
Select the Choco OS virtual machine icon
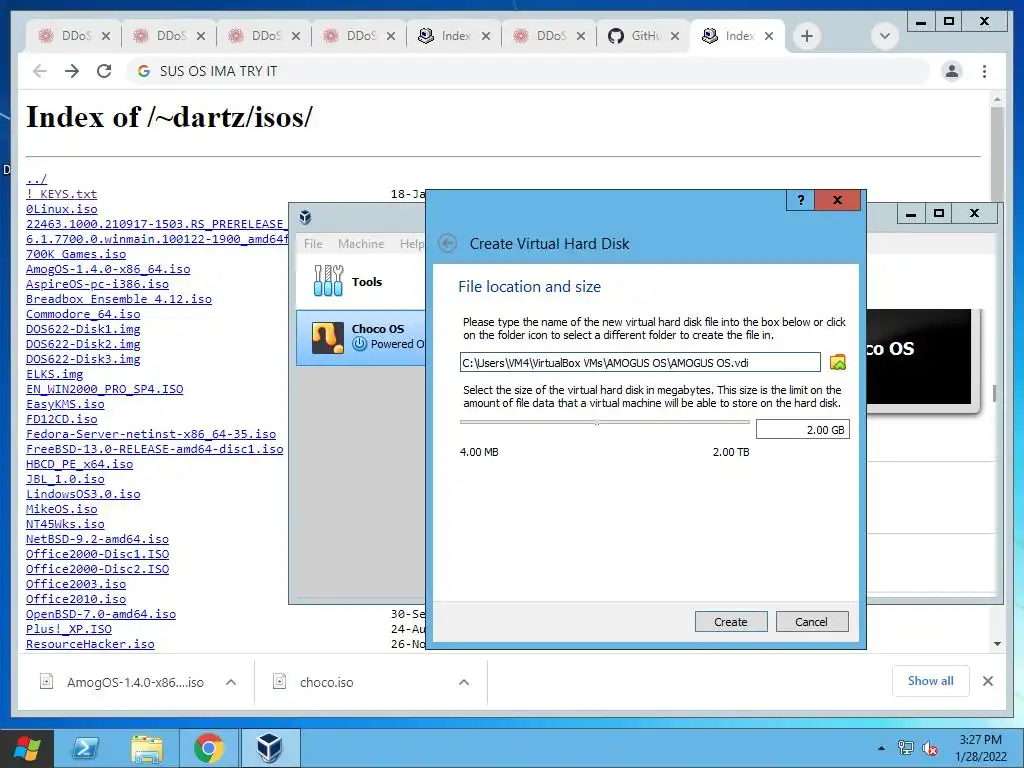(328, 338)
